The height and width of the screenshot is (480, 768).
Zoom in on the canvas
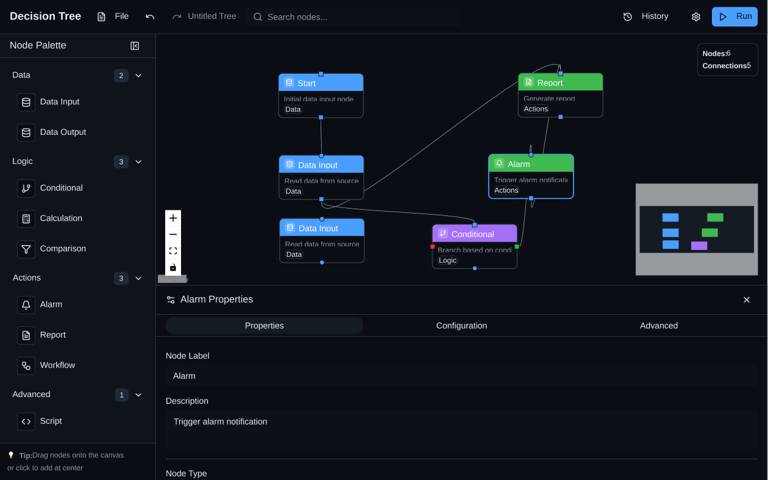pyautogui.click(x=173, y=218)
